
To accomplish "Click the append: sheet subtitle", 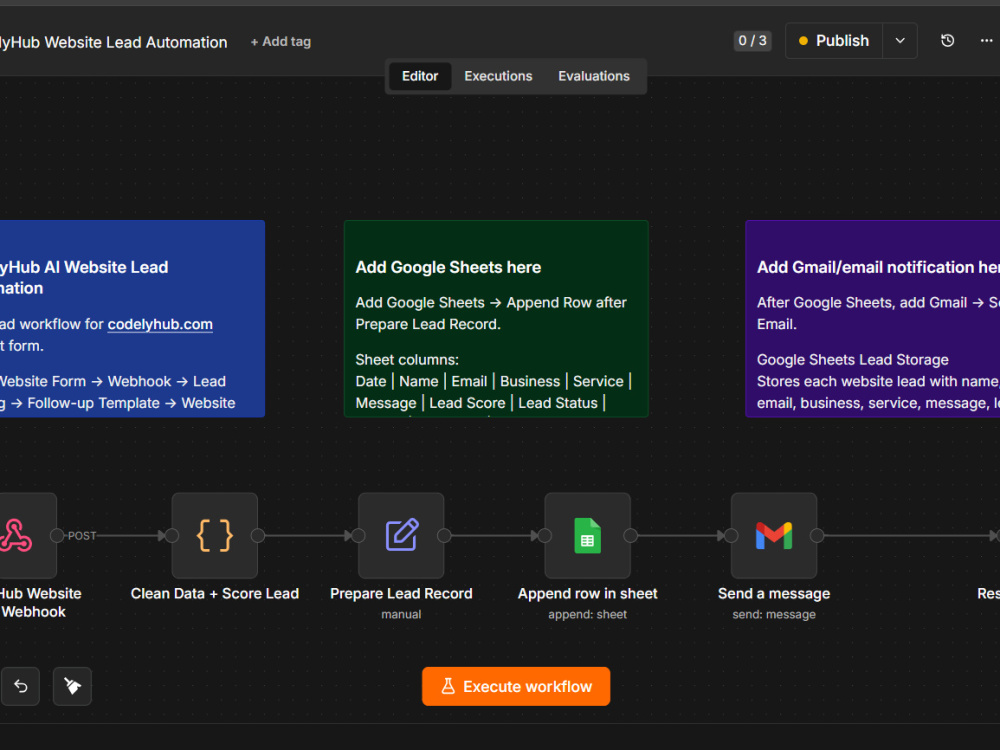I will click(587, 614).
